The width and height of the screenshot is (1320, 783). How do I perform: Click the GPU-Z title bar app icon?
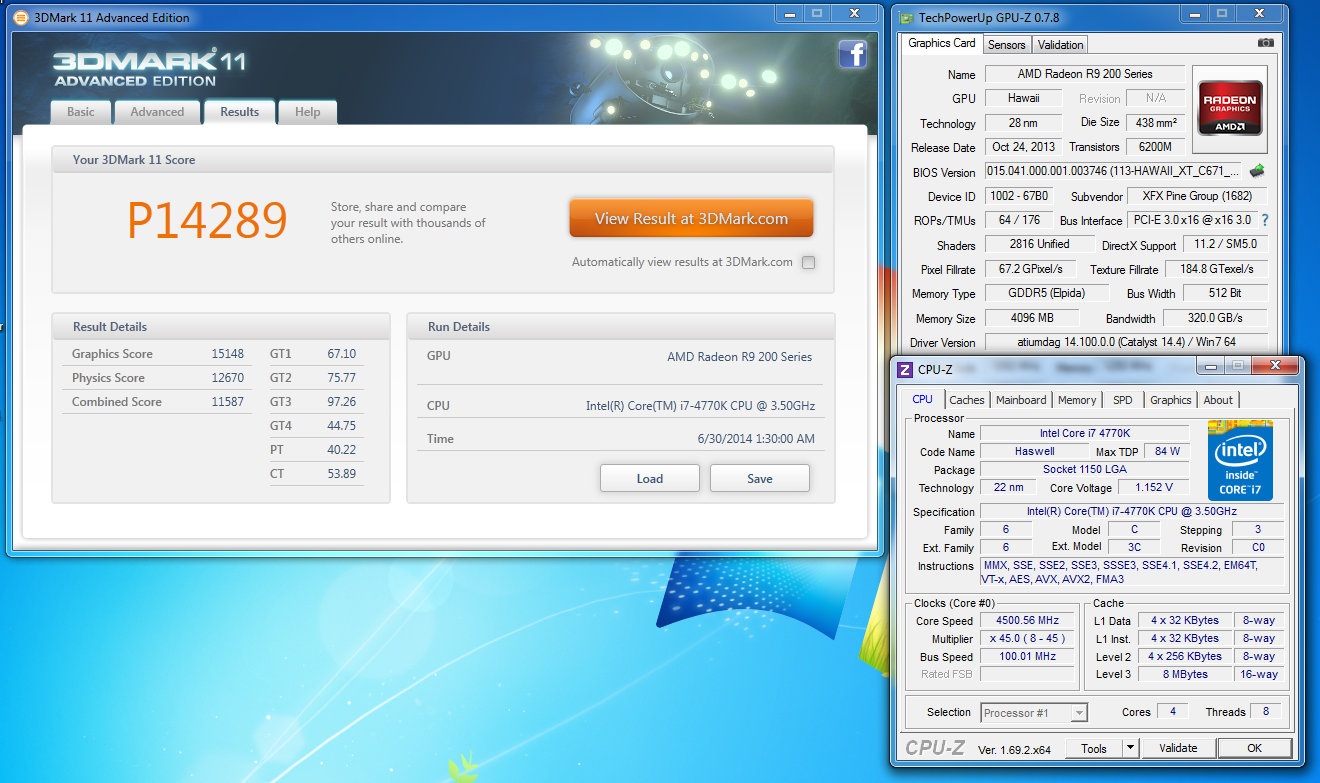(907, 17)
